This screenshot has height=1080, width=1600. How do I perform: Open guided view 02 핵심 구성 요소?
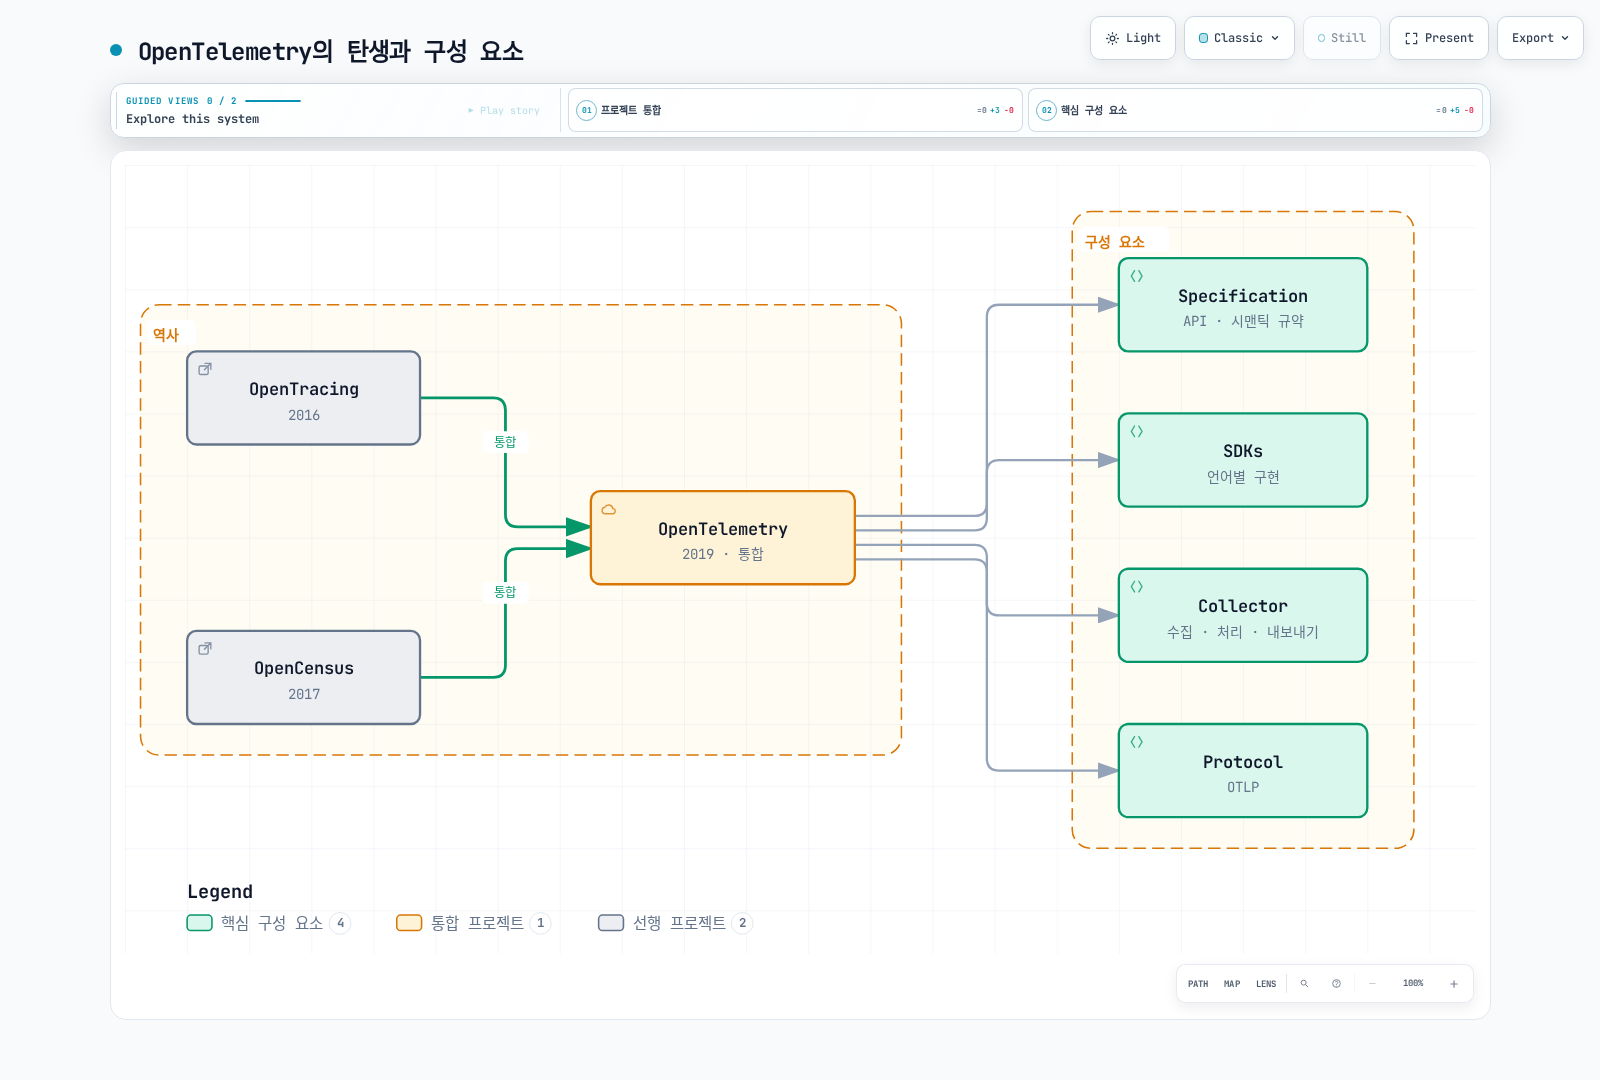point(1255,110)
